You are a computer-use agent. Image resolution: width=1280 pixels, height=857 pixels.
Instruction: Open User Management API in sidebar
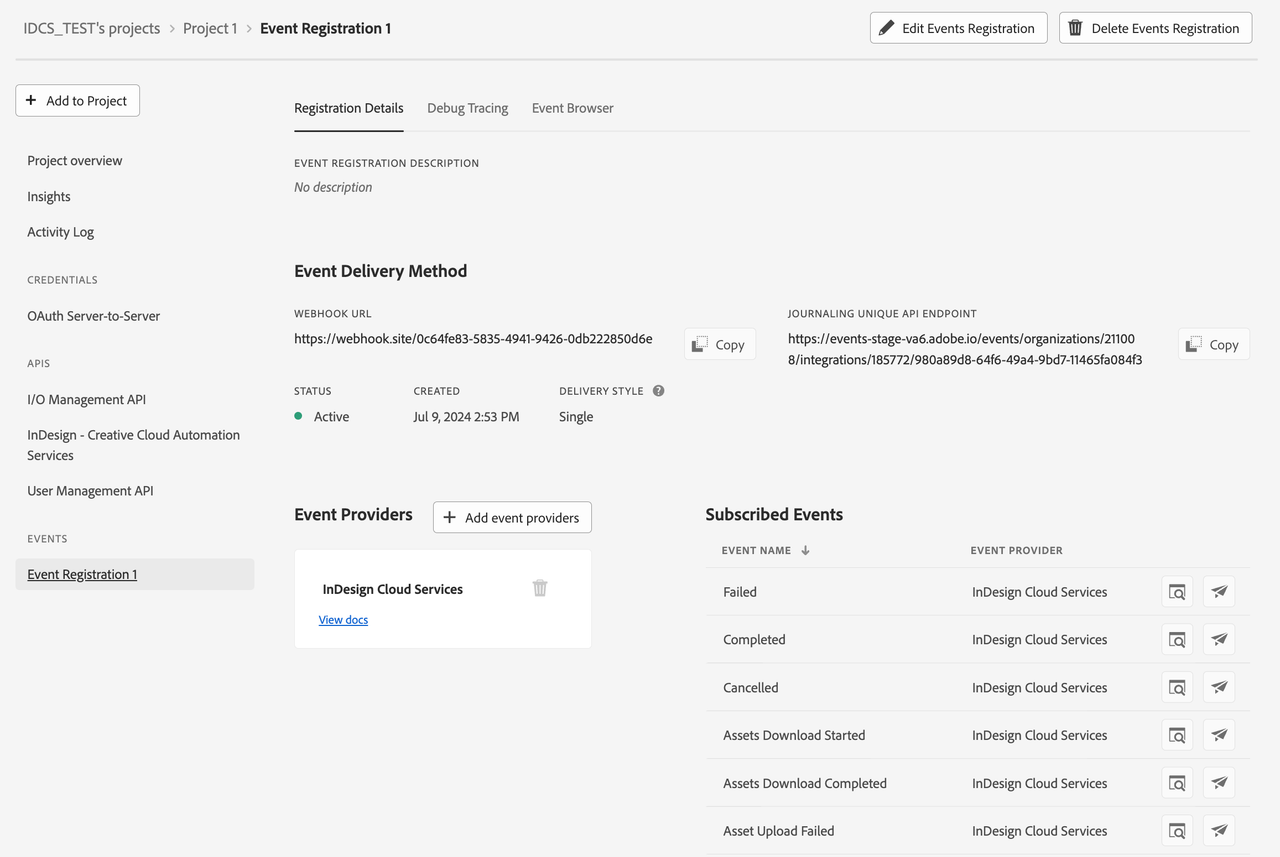91,491
